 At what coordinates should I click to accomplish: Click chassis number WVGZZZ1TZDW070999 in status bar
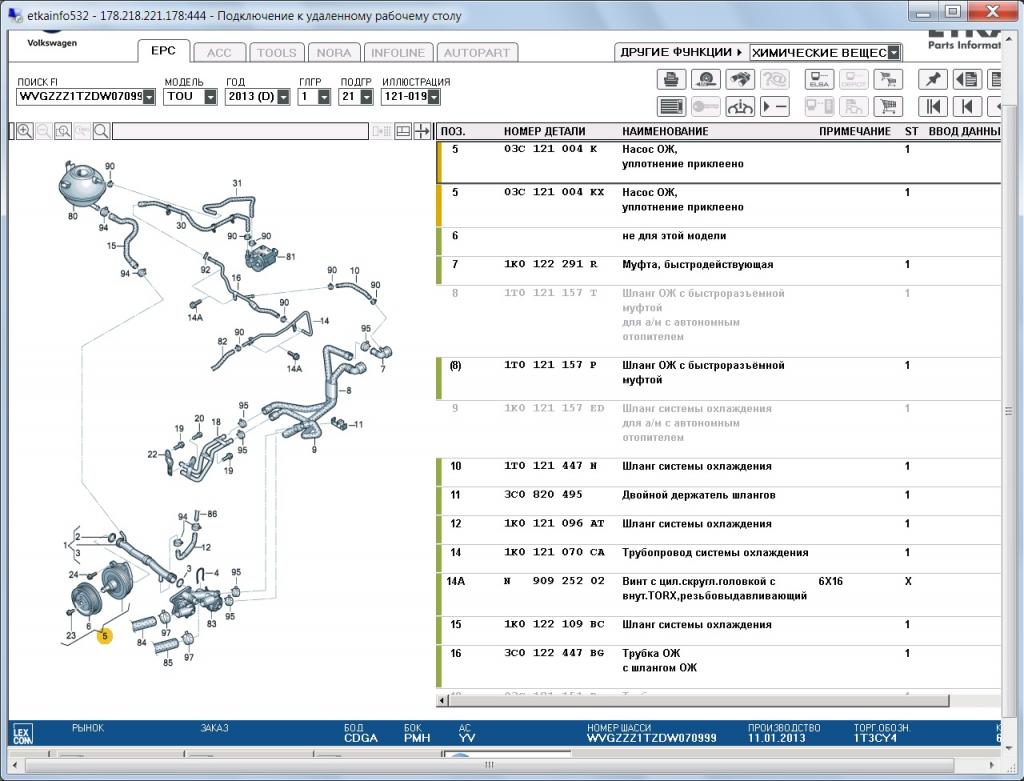coord(651,738)
